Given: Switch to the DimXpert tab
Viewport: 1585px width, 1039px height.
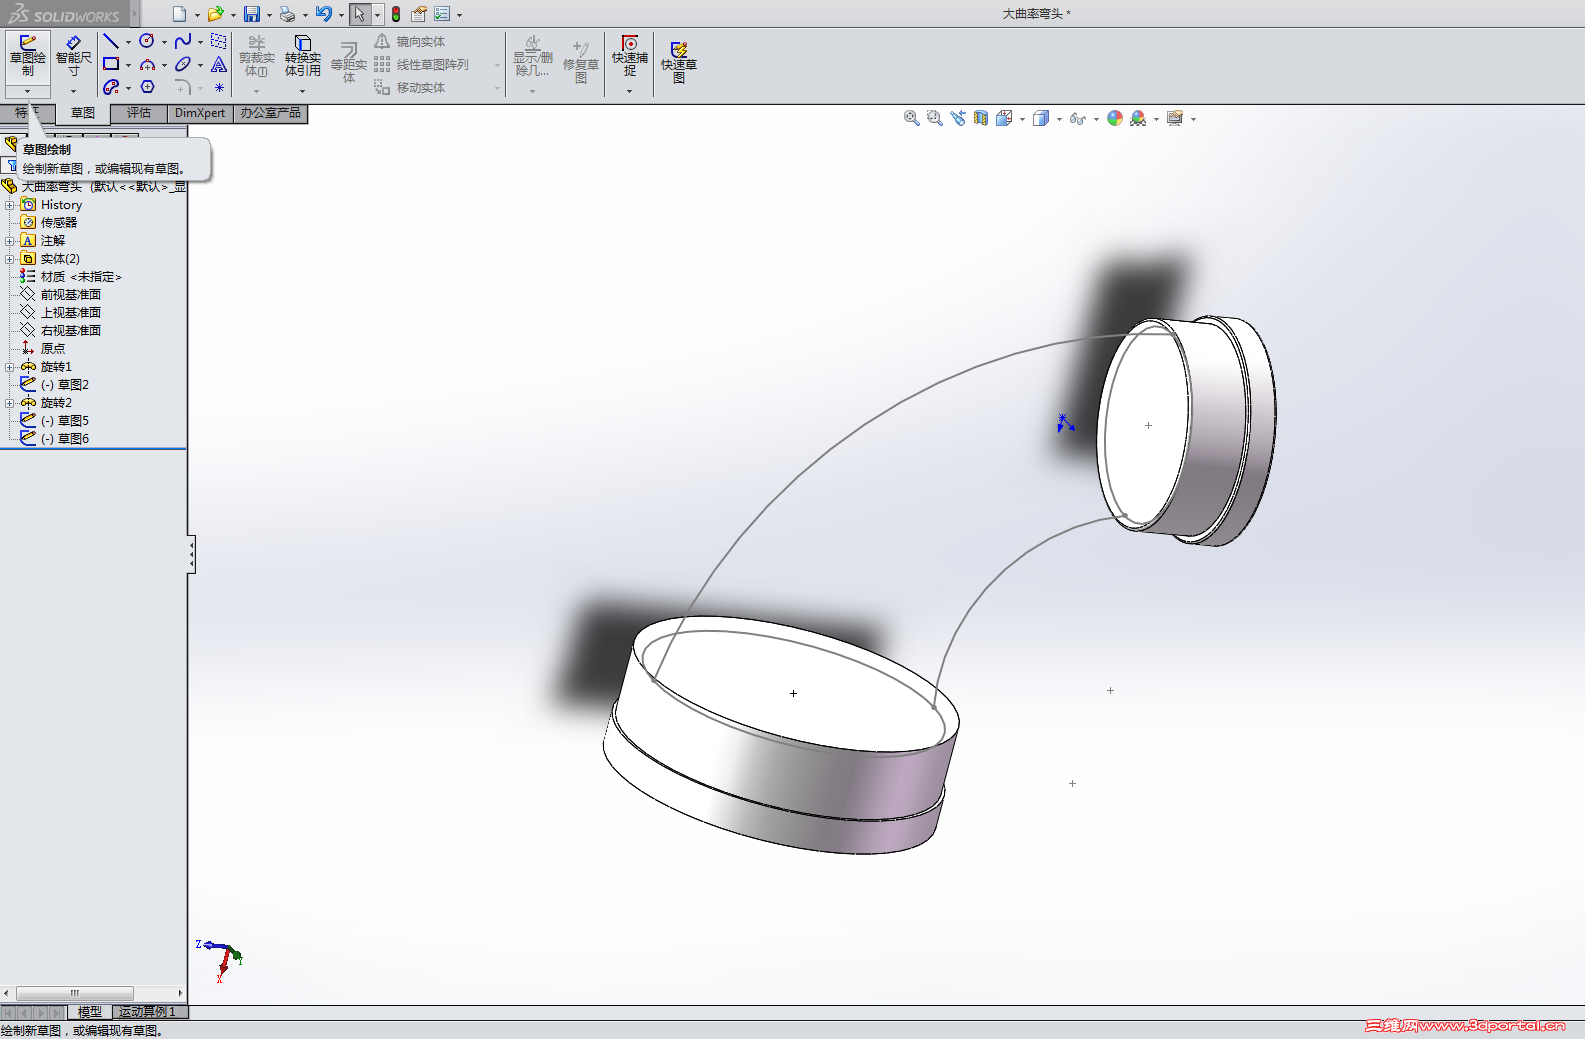Looking at the screenshot, I should (200, 113).
